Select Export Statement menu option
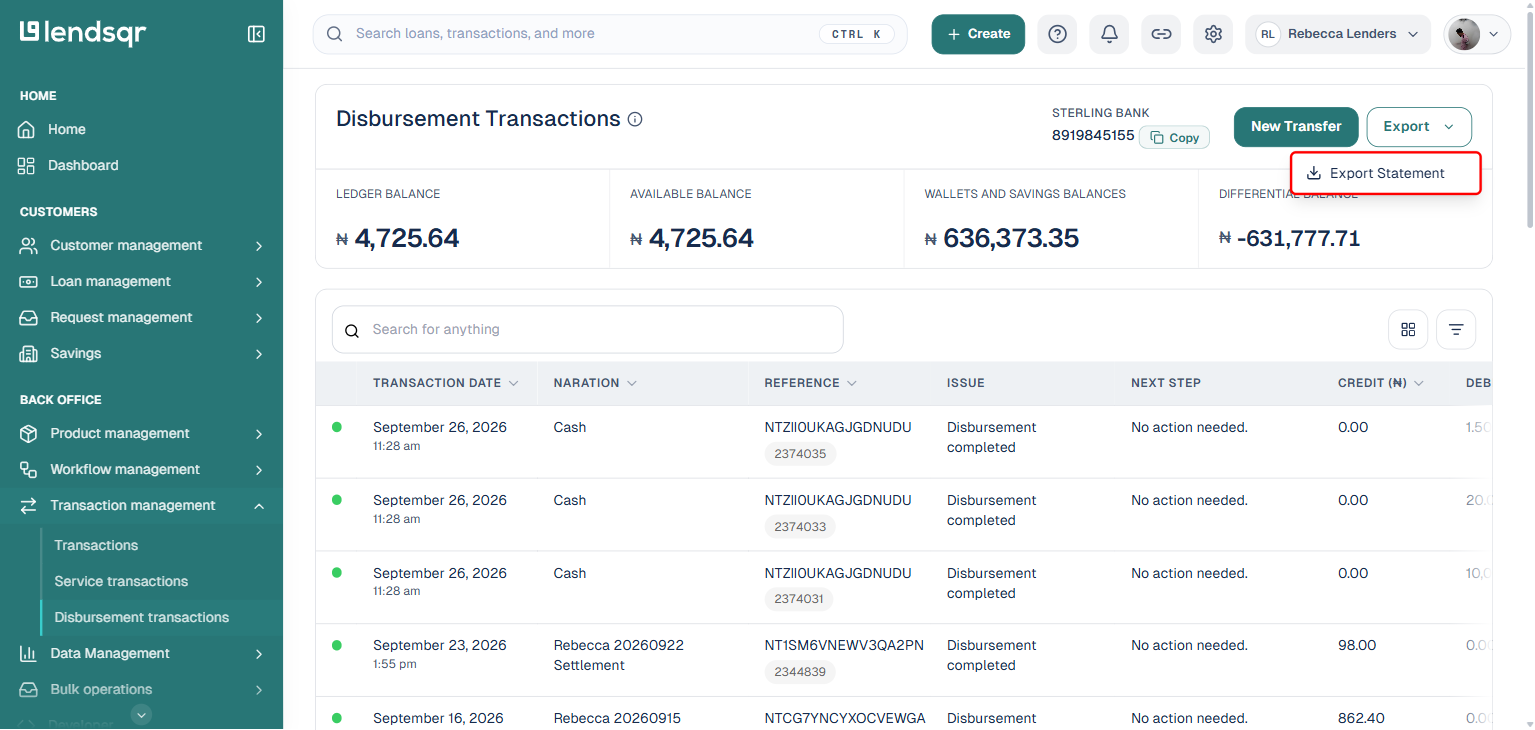This screenshot has height=730, width=1535. click(x=1386, y=173)
